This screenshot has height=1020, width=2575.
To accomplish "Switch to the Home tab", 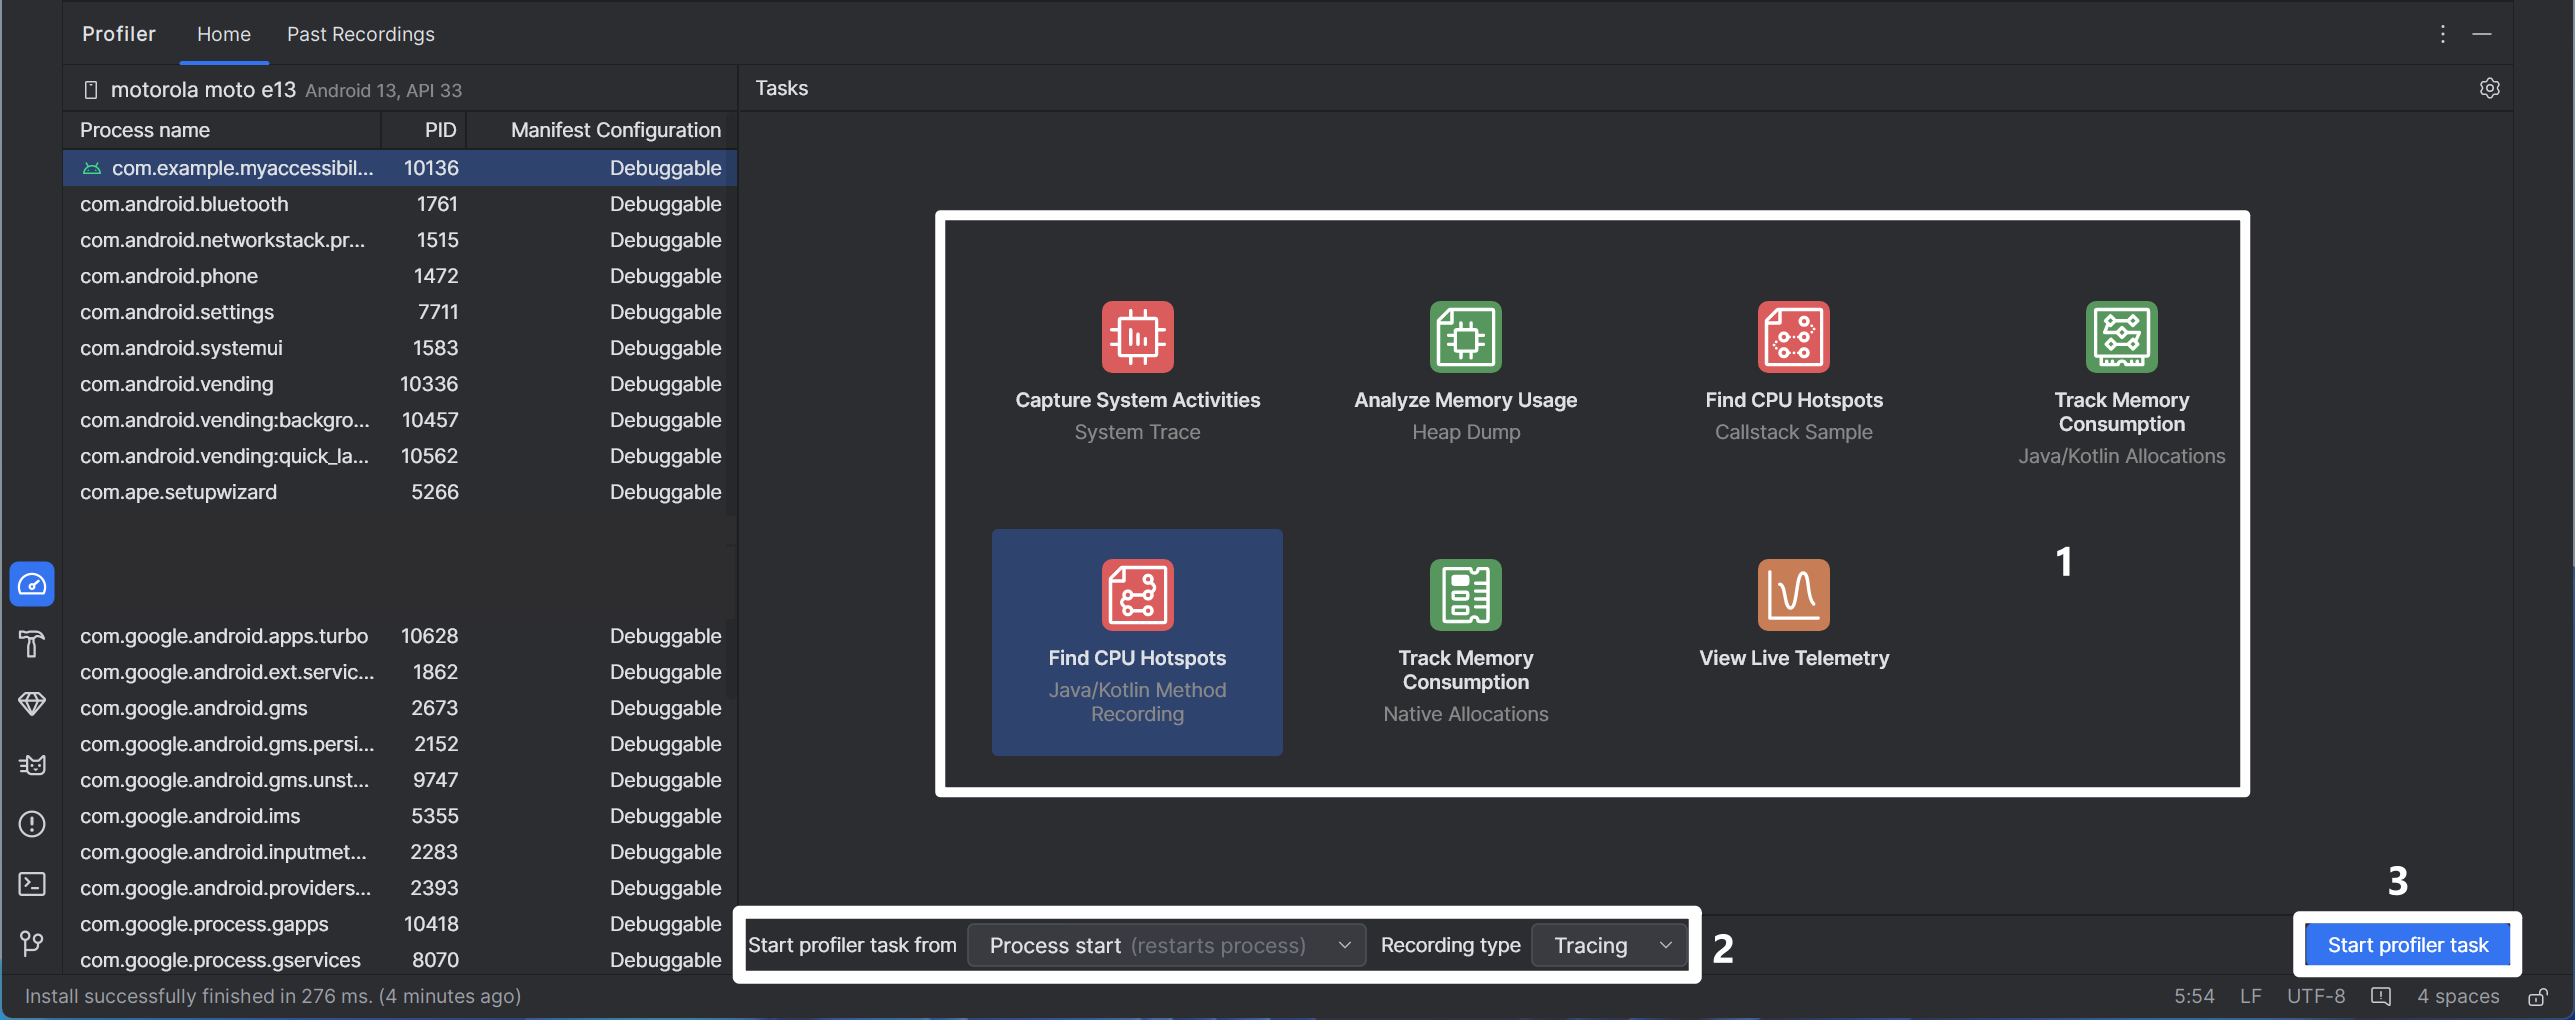I will click(224, 34).
